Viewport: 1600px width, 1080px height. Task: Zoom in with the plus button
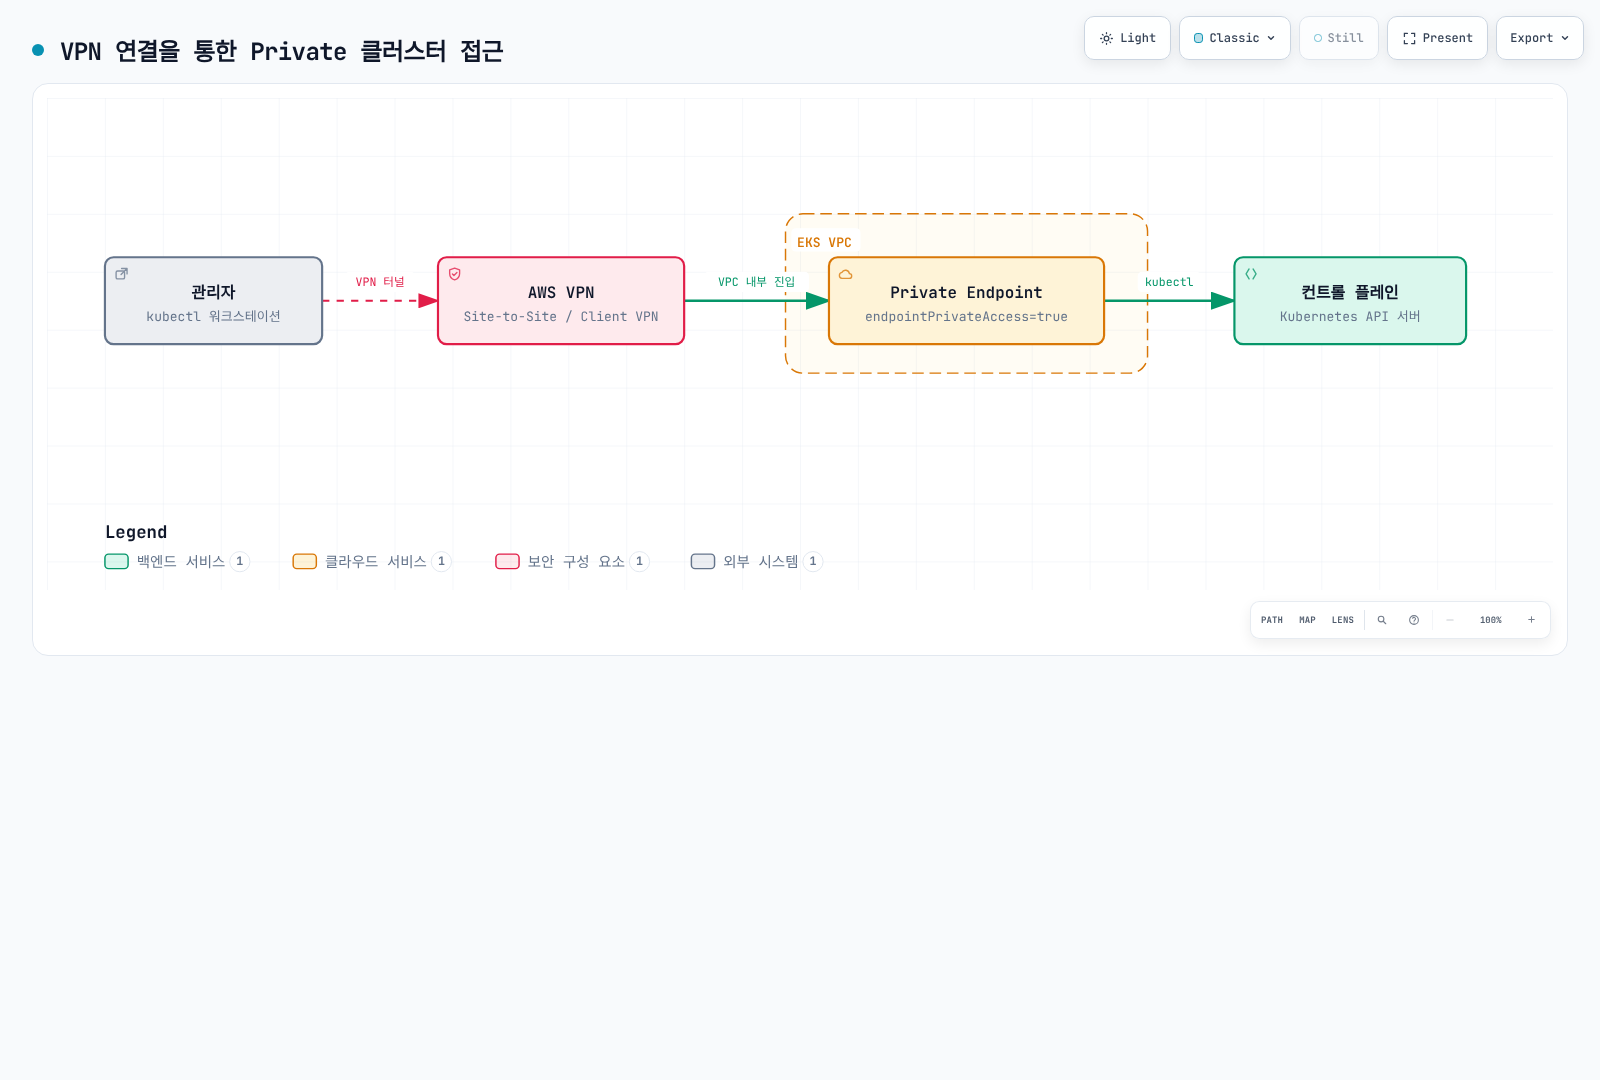(1531, 620)
